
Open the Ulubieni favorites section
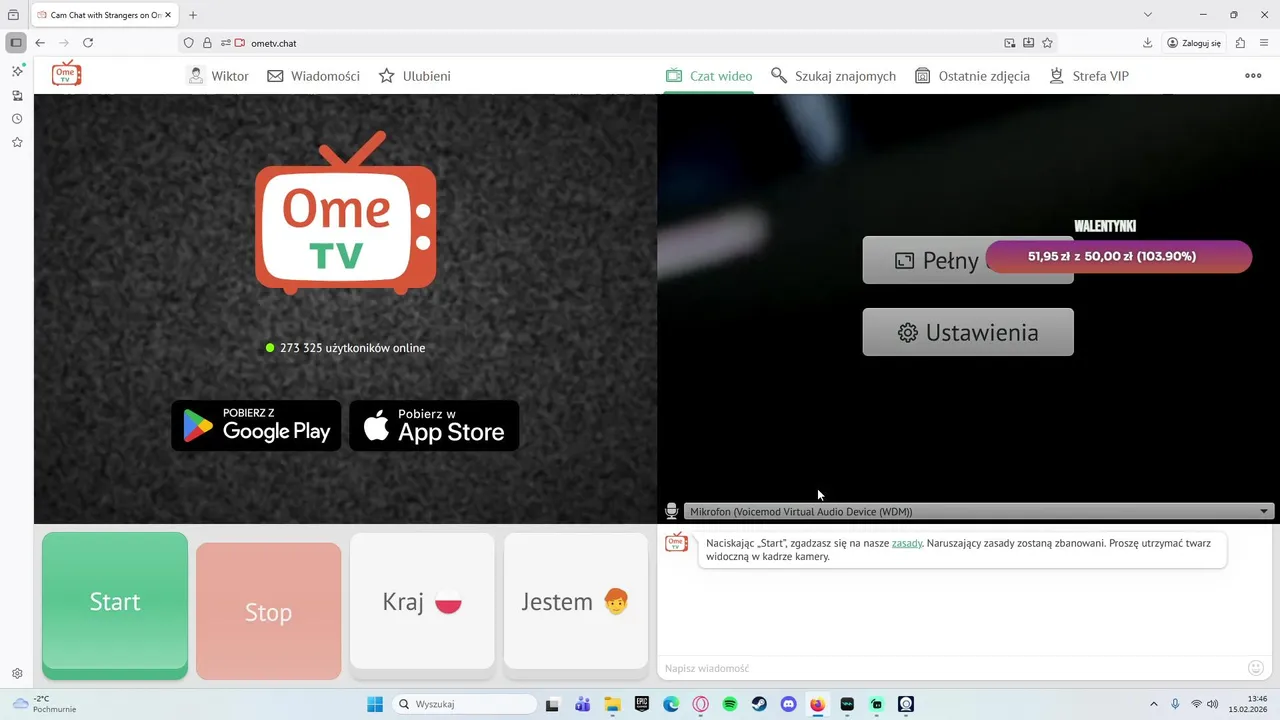coord(414,76)
